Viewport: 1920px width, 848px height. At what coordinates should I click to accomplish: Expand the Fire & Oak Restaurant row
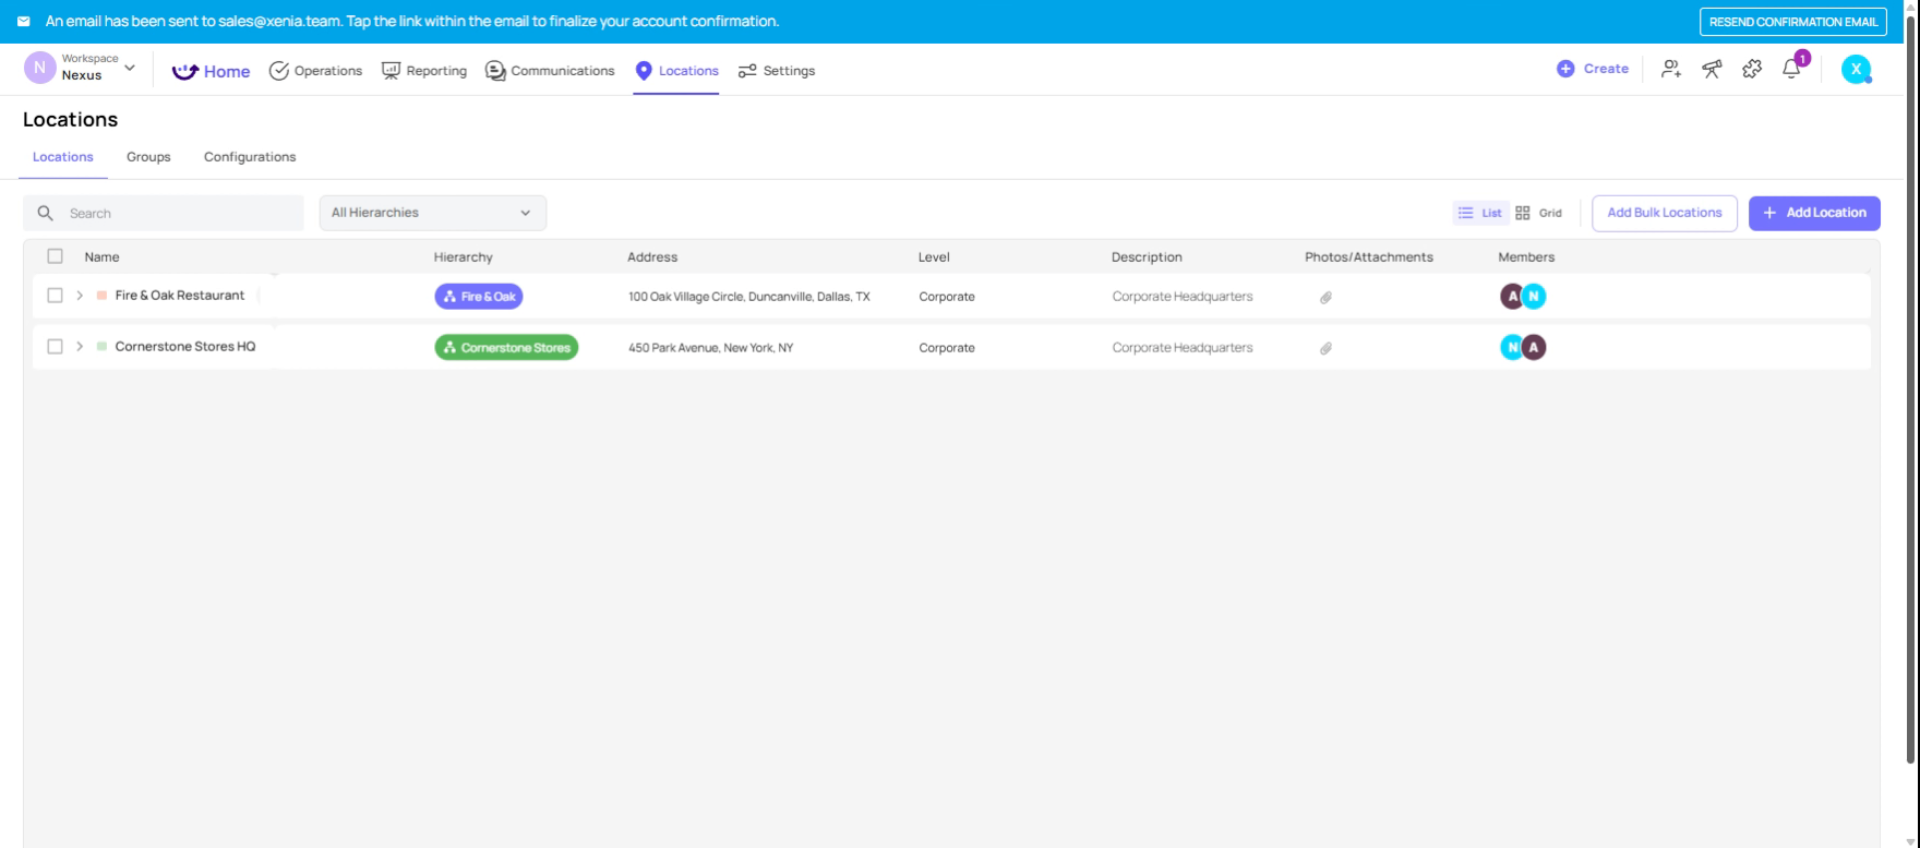pos(80,295)
